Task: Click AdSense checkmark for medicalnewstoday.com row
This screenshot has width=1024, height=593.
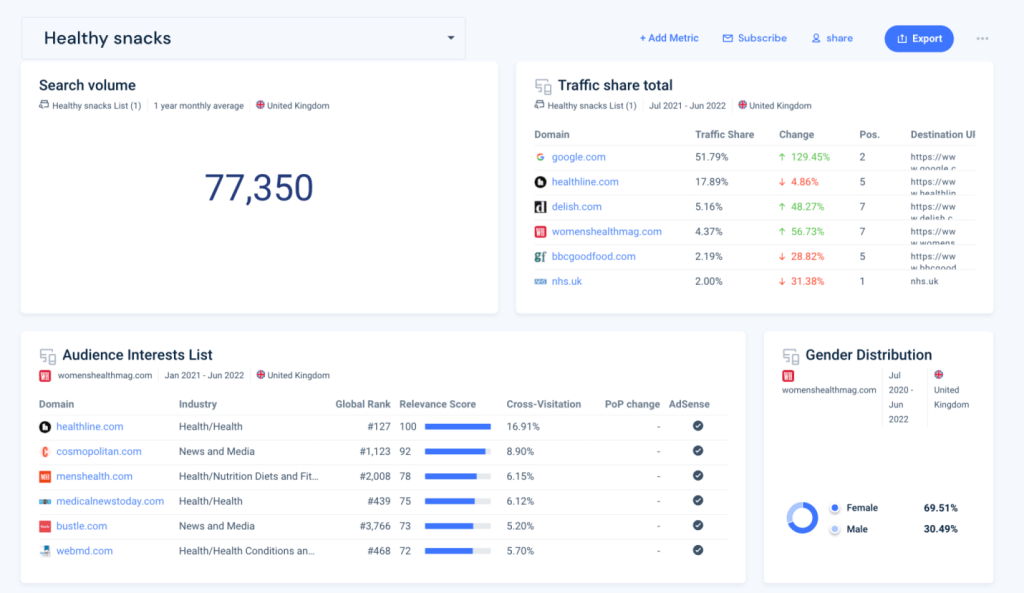Action: pos(698,501)
